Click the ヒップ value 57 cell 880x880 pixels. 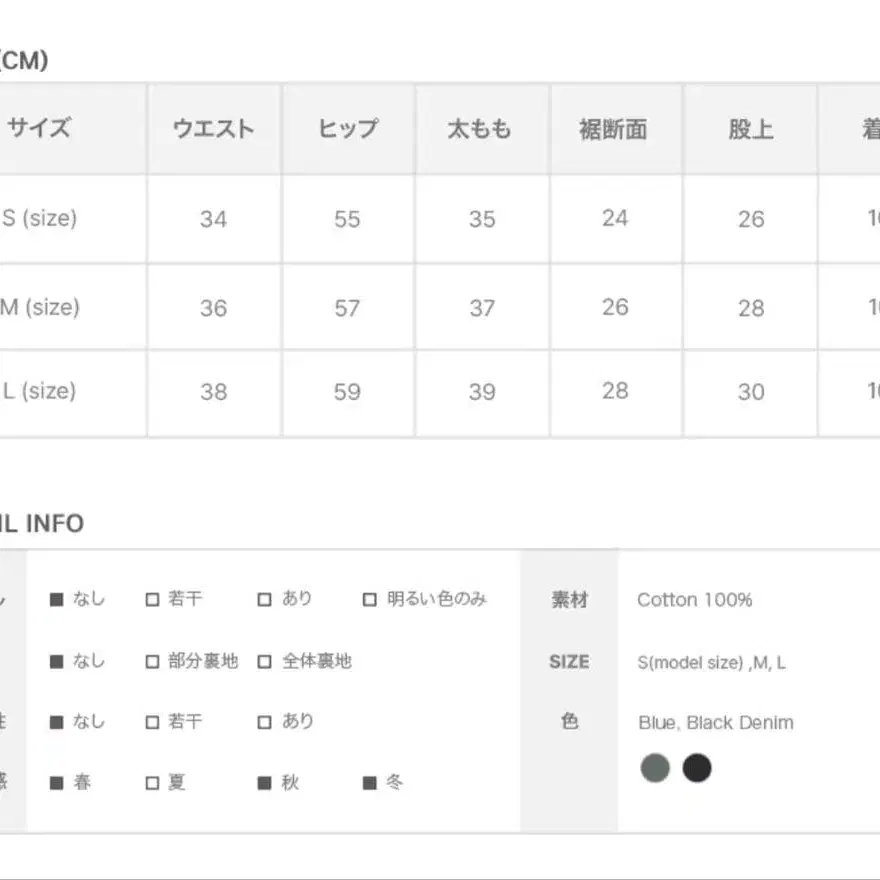347,307
